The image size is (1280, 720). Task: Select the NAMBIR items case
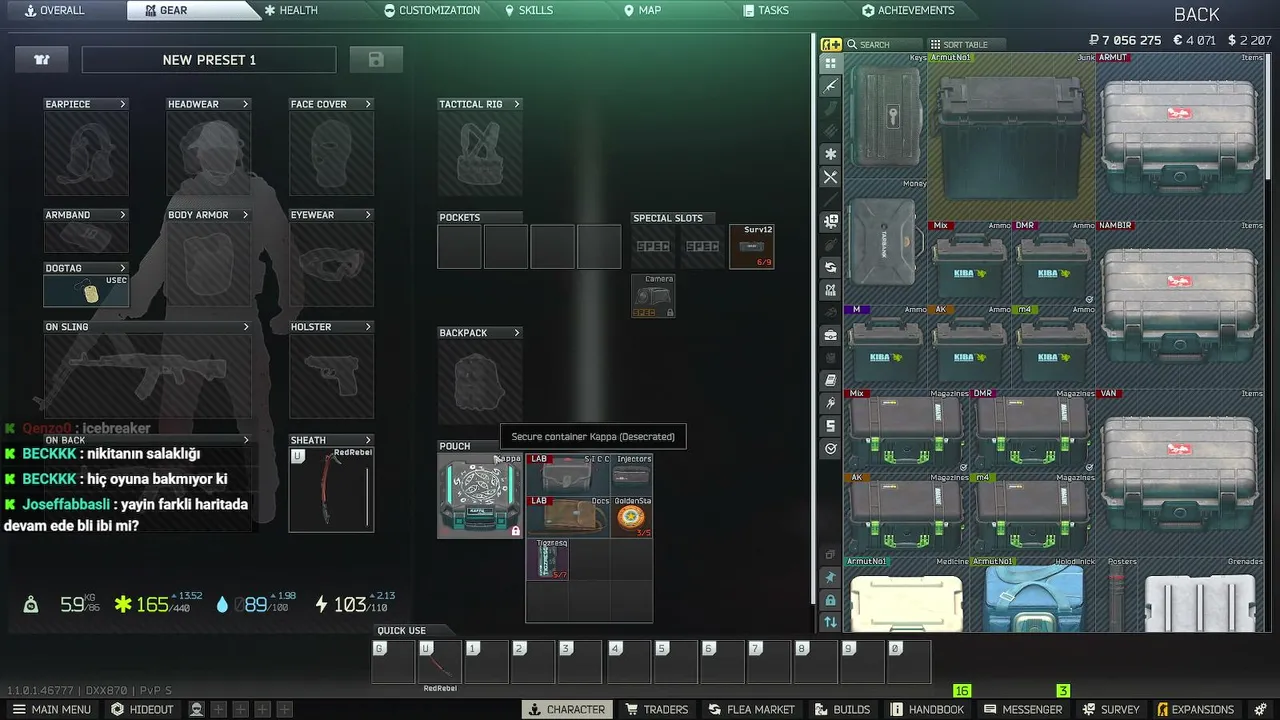click(1181, 304)
